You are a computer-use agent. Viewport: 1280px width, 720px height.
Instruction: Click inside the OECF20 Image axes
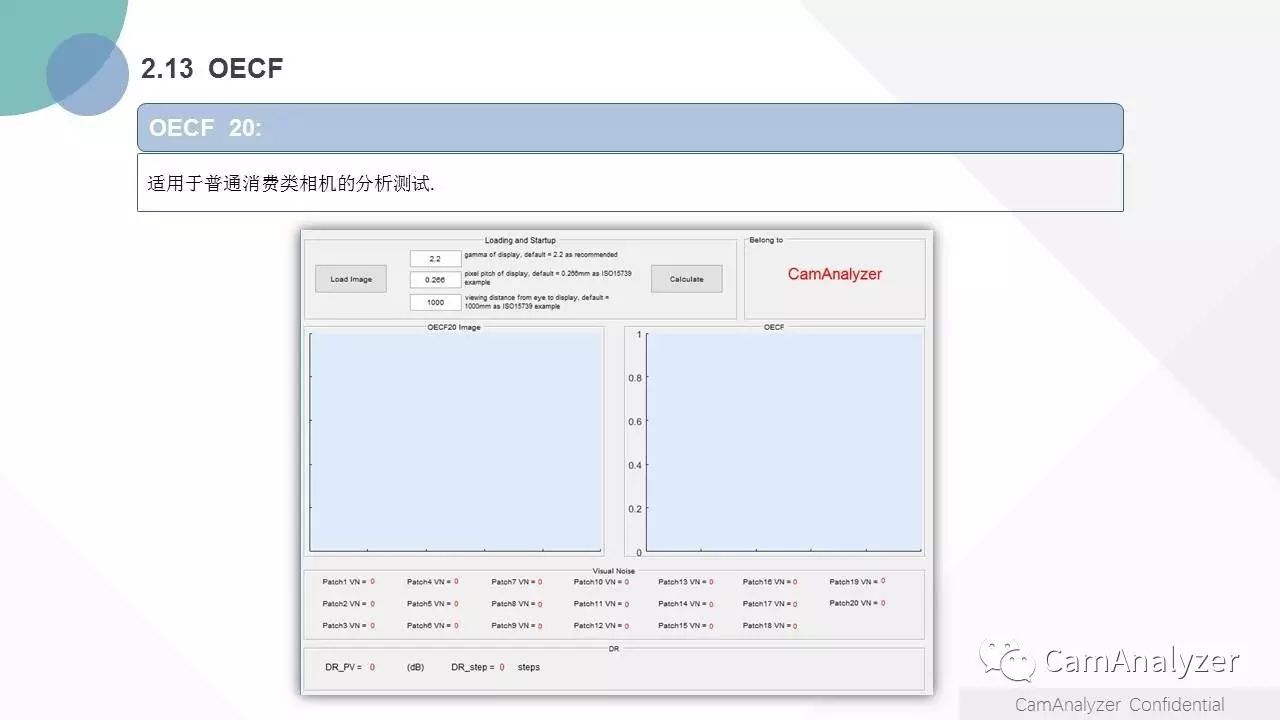(x=456, y=442)
